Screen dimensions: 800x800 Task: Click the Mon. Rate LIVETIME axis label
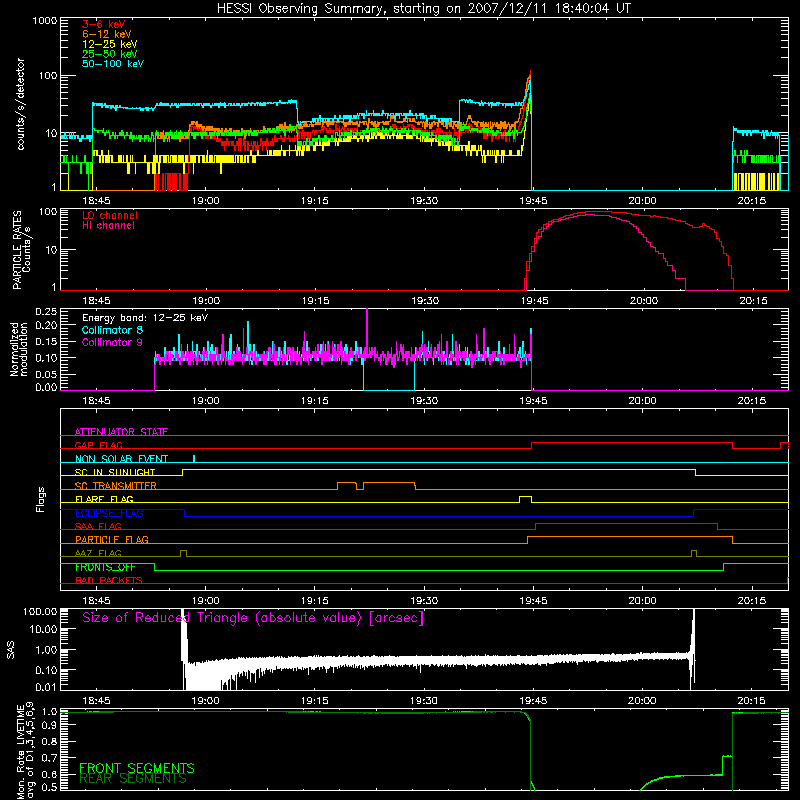26,751
